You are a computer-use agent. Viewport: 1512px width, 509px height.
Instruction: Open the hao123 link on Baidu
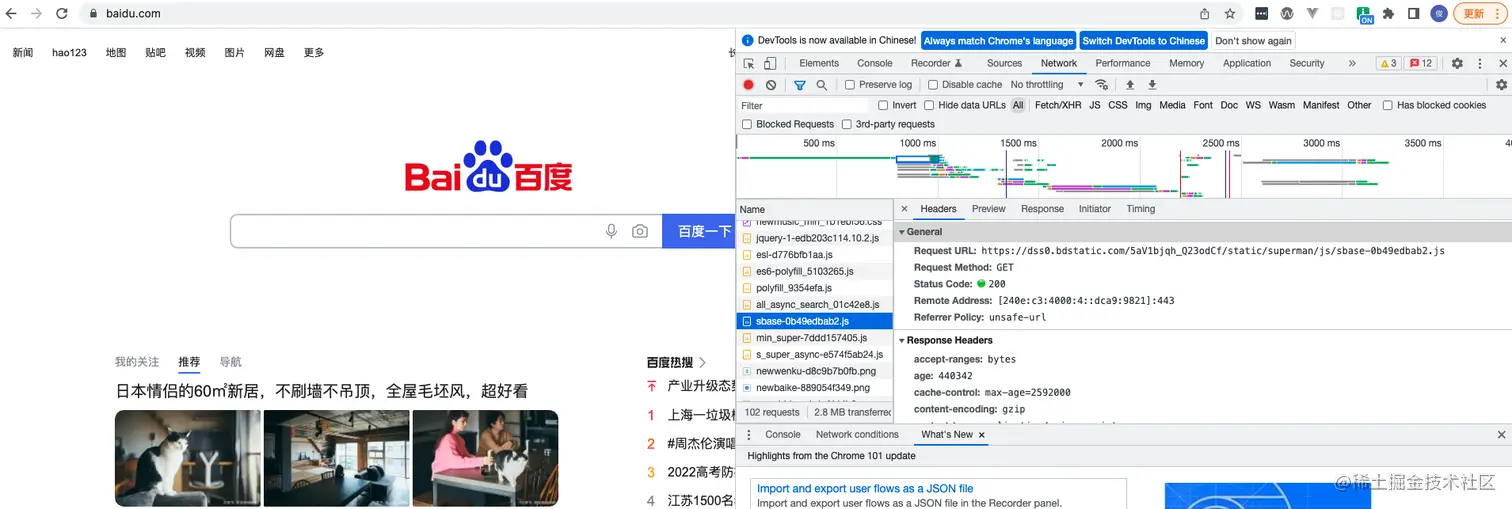(x=69, y=53)
